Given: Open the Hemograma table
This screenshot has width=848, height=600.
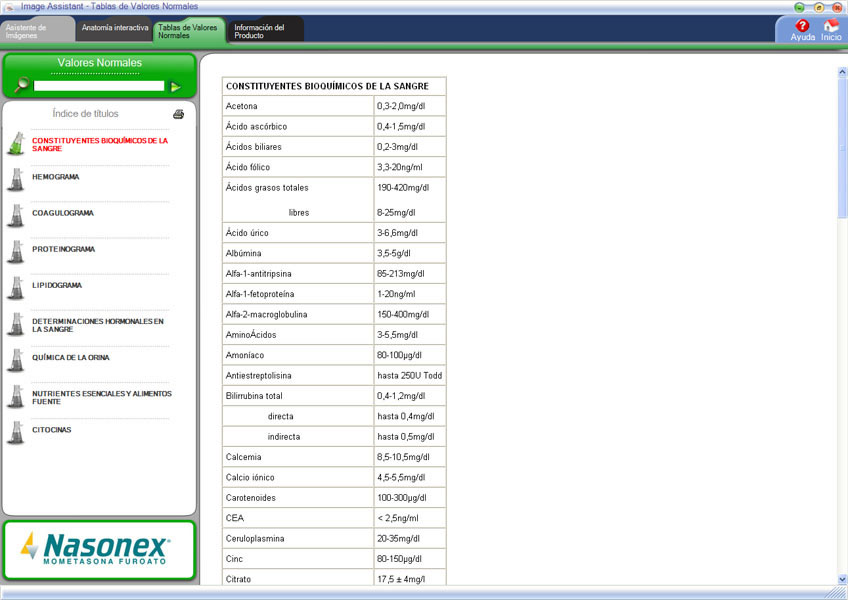Looking at the screenshot, I should [x=56, y=177].
